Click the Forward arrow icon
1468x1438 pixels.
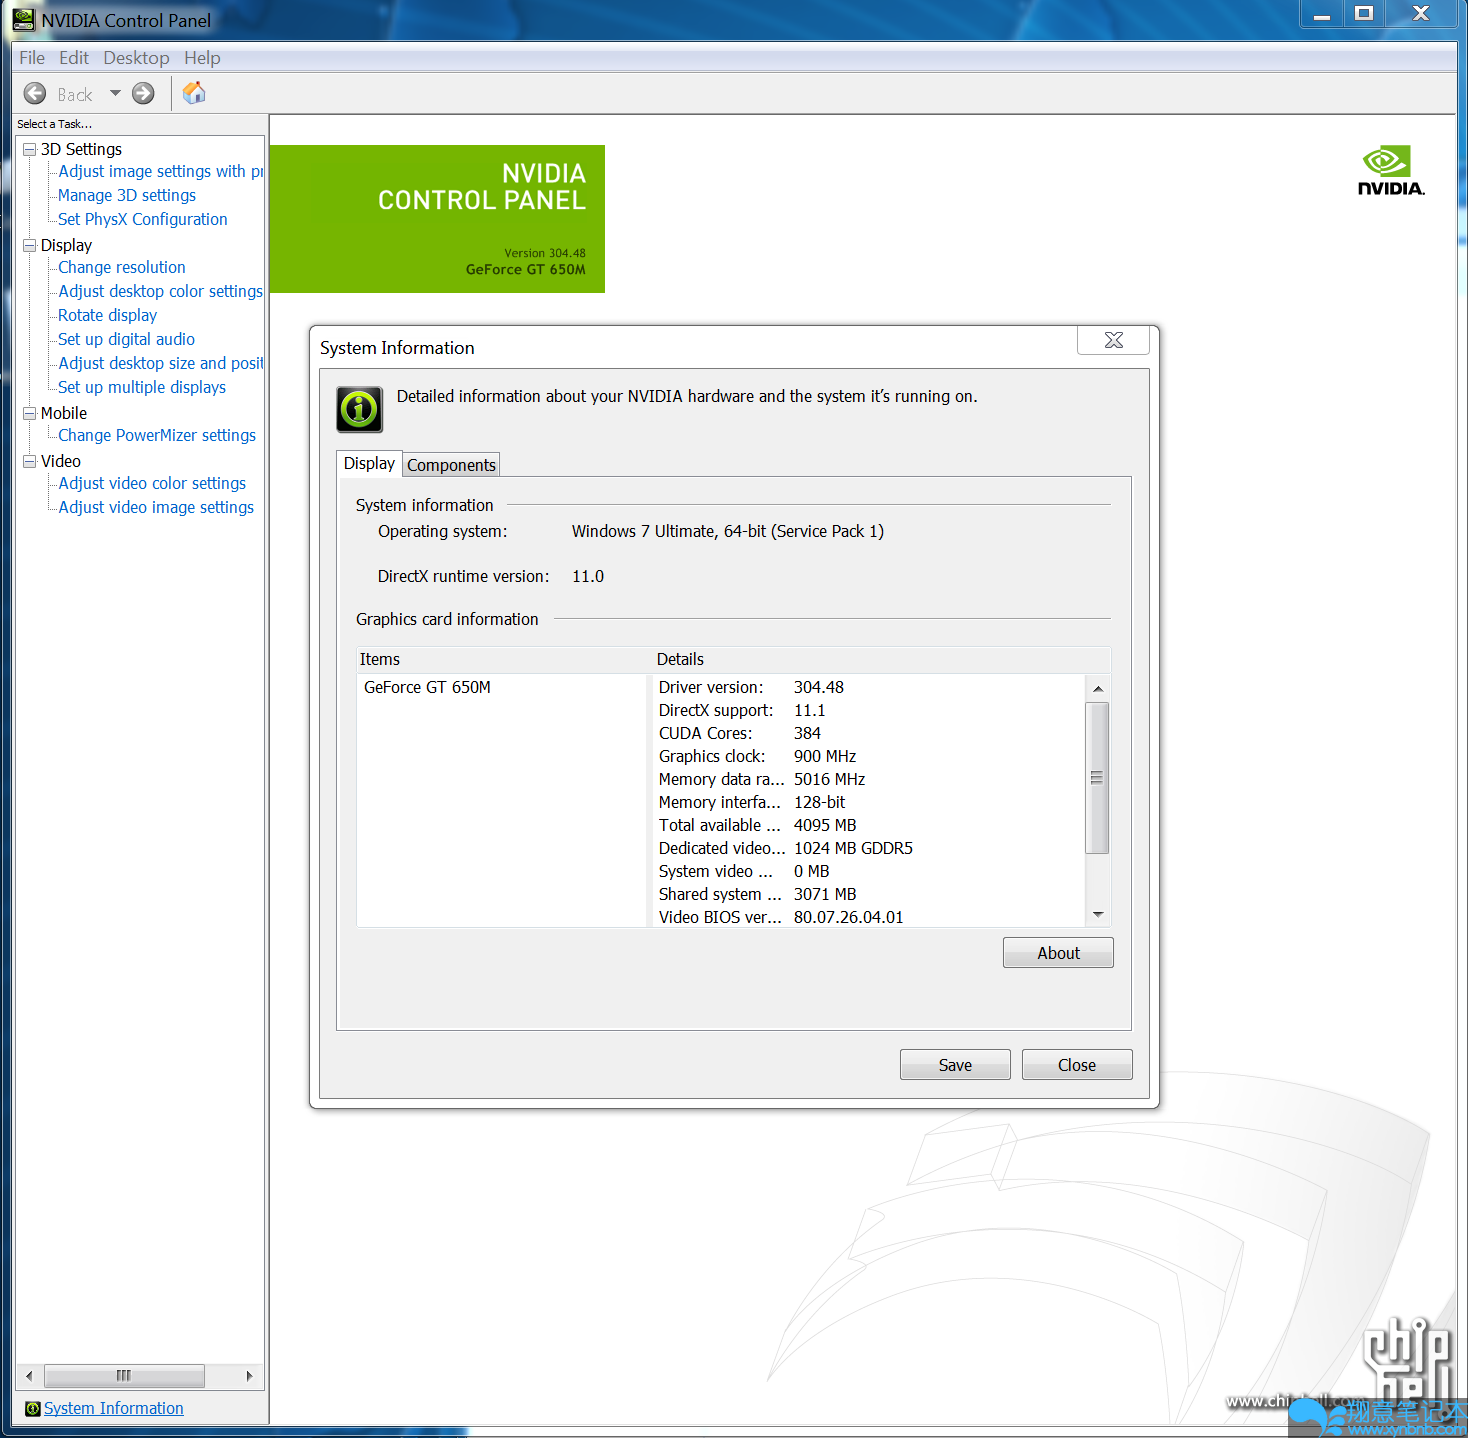point(144,94)
